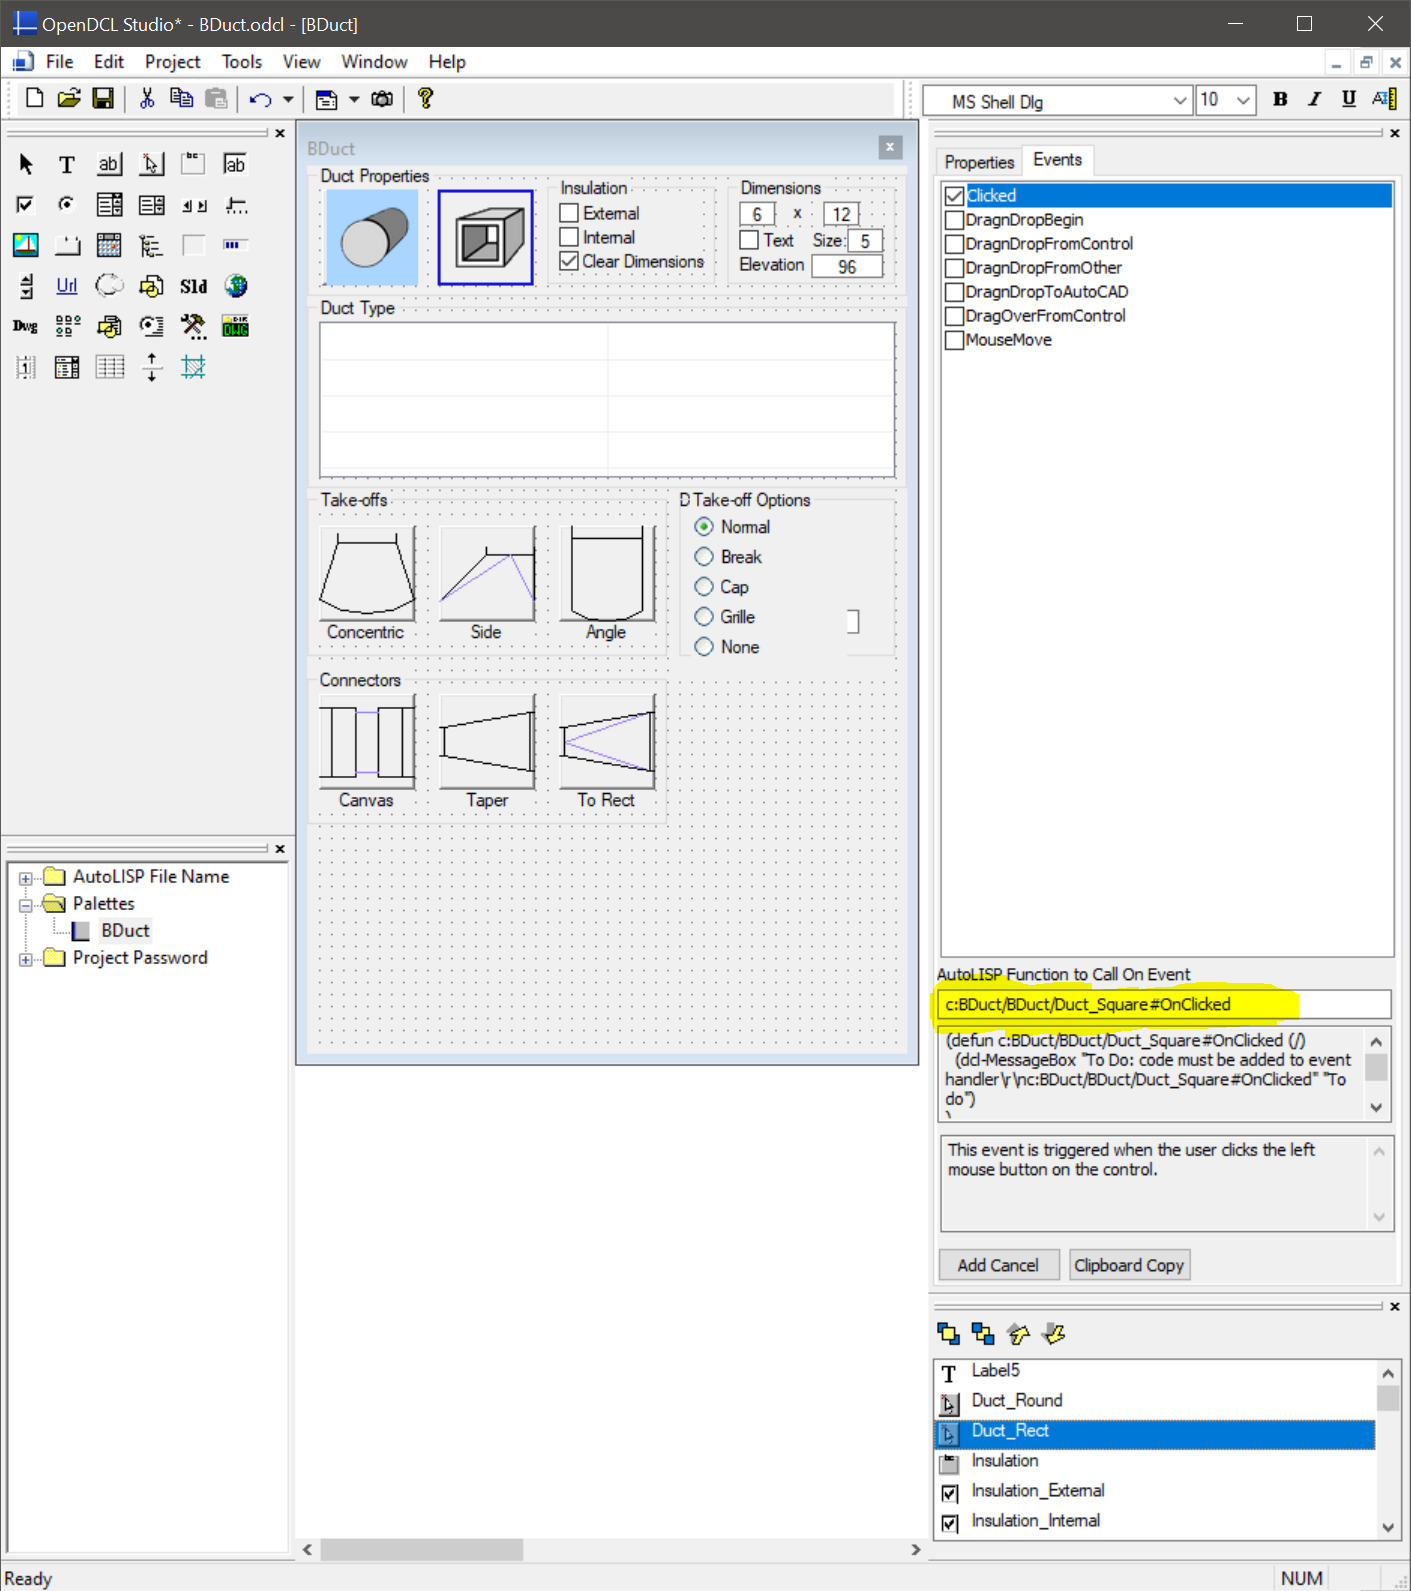1411x1591 pixels.
Task: Copy selection with the toolbar Copy icon
Action: (x=181, y=98)
